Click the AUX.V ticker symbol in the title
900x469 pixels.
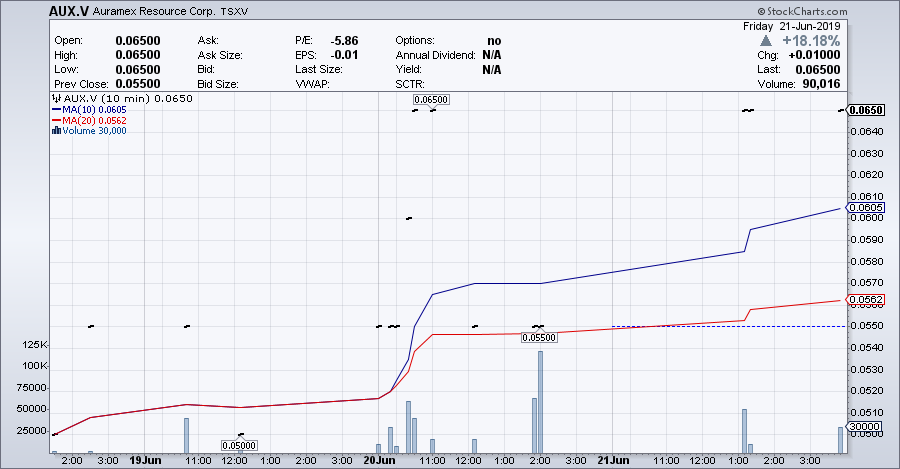click(x=69, y=11)
